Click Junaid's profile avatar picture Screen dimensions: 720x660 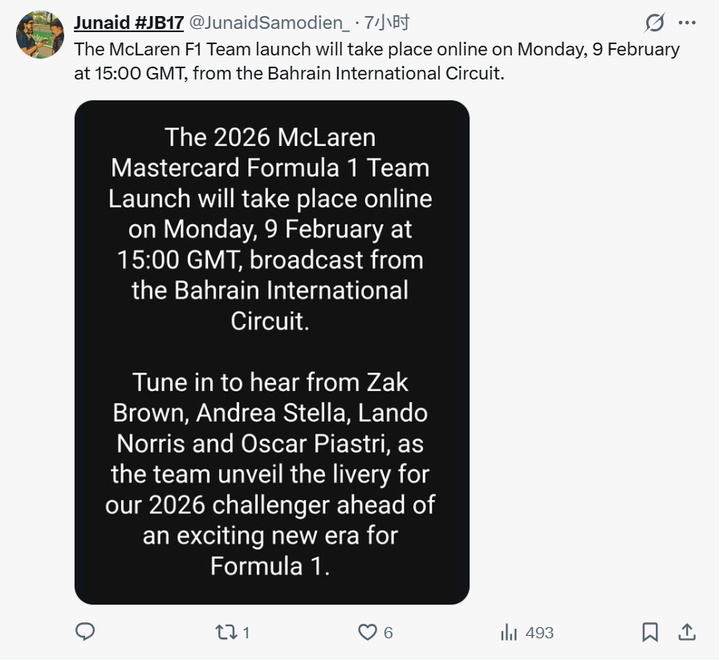pos(40,34)
